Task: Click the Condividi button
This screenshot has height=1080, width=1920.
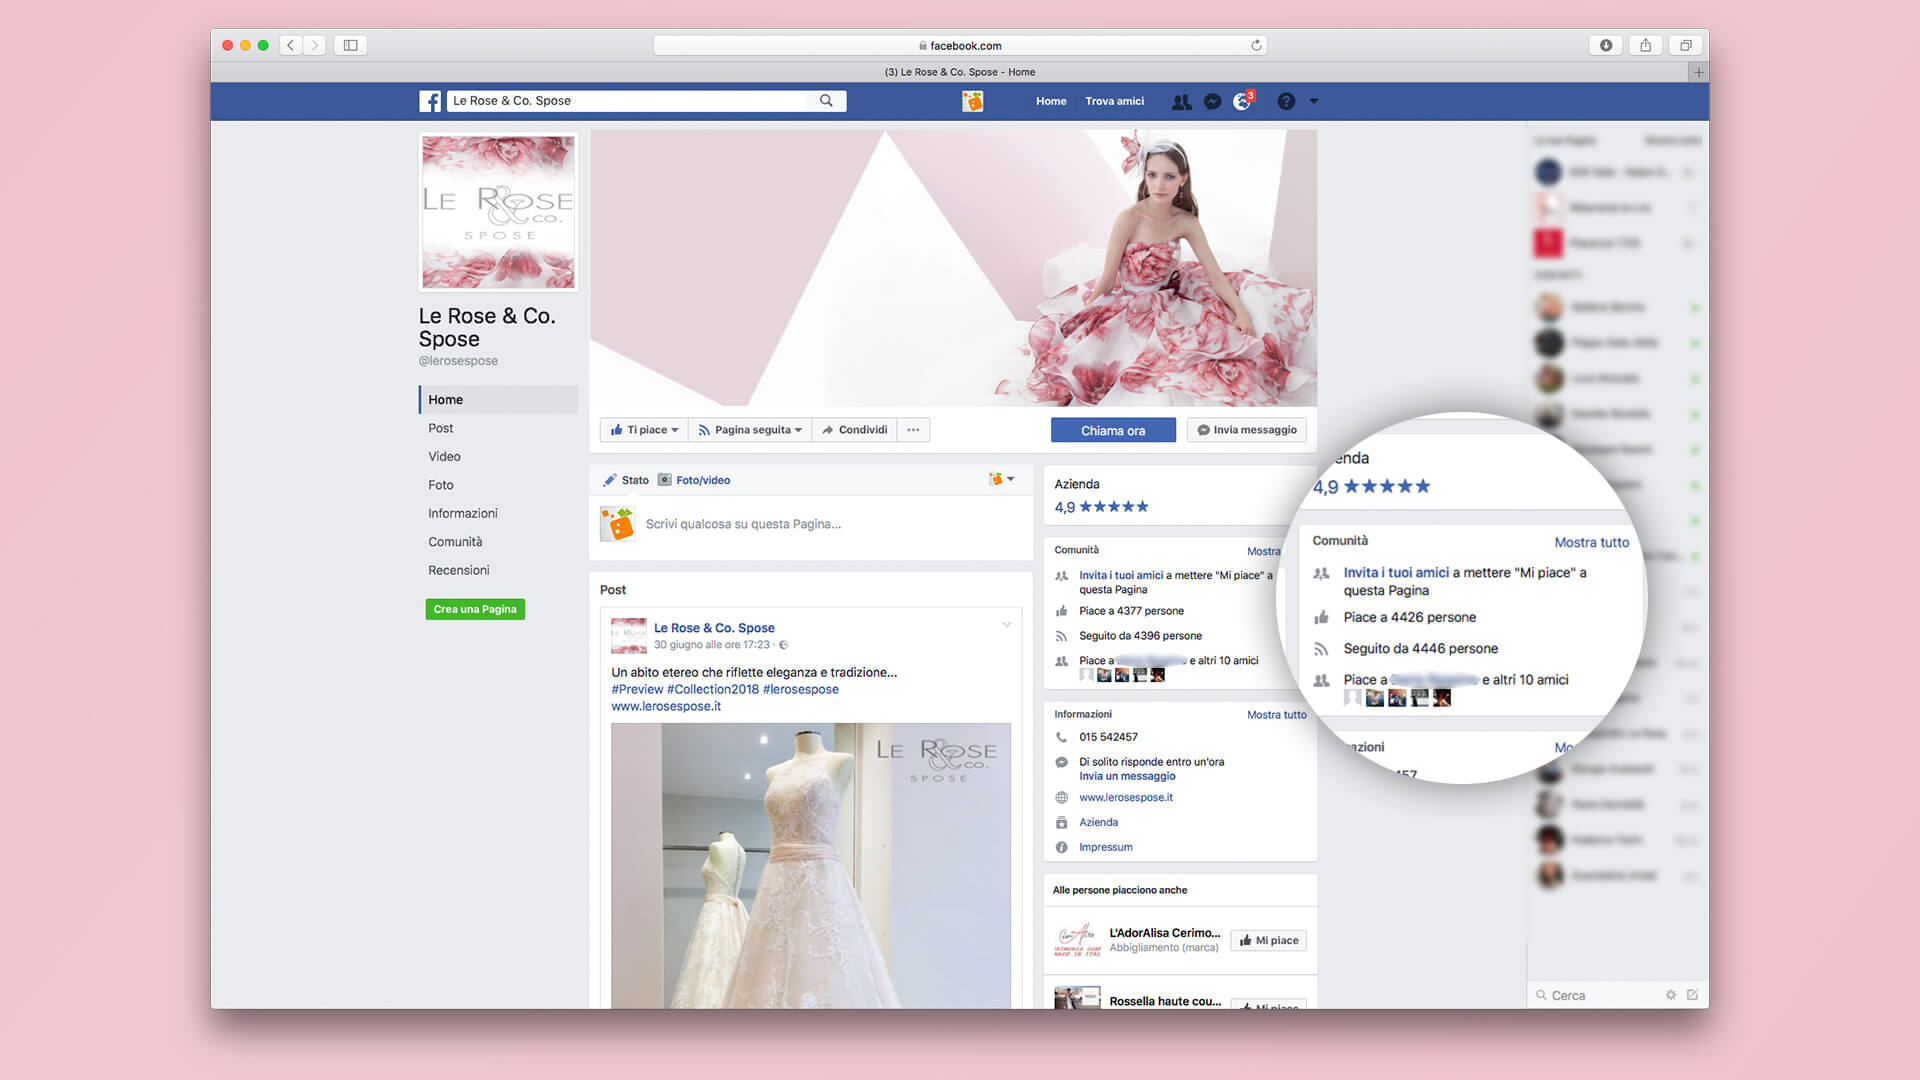Action: click(x=855, y=430)
